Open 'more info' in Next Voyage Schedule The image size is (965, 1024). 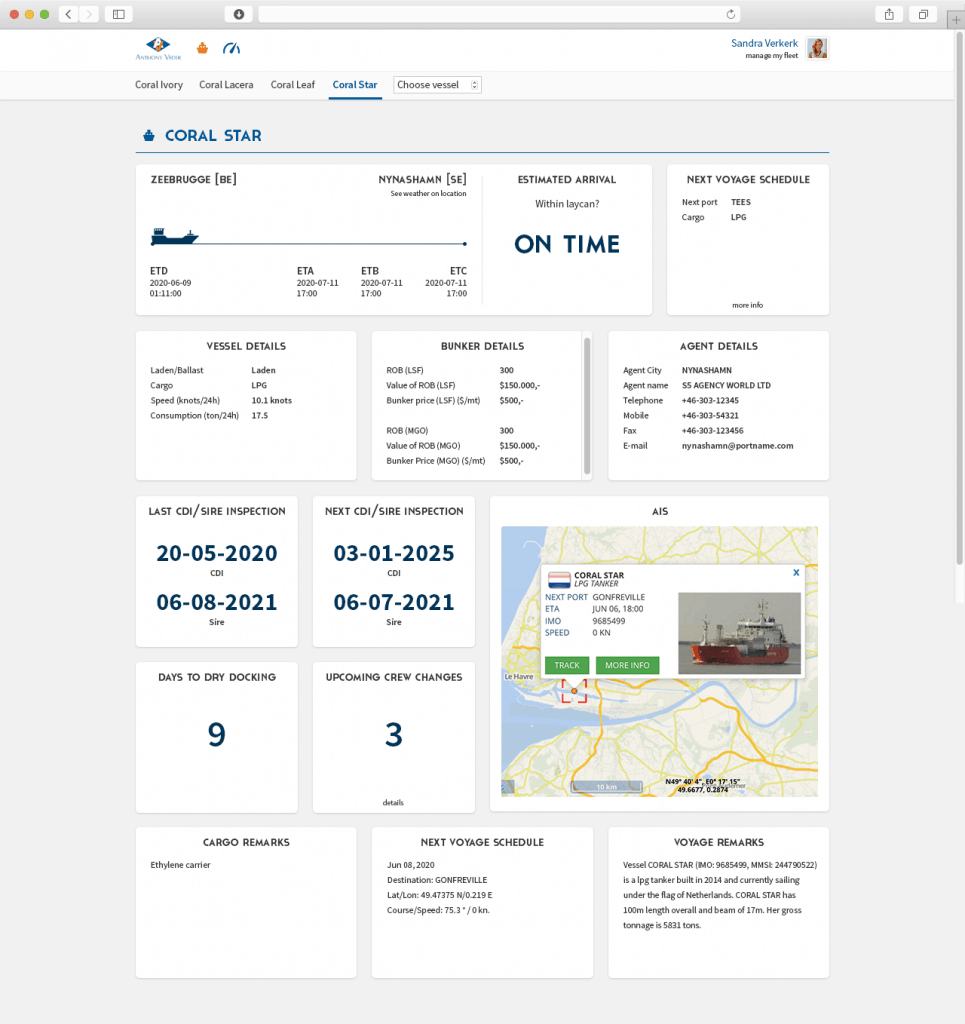click(x=747, y=305)
